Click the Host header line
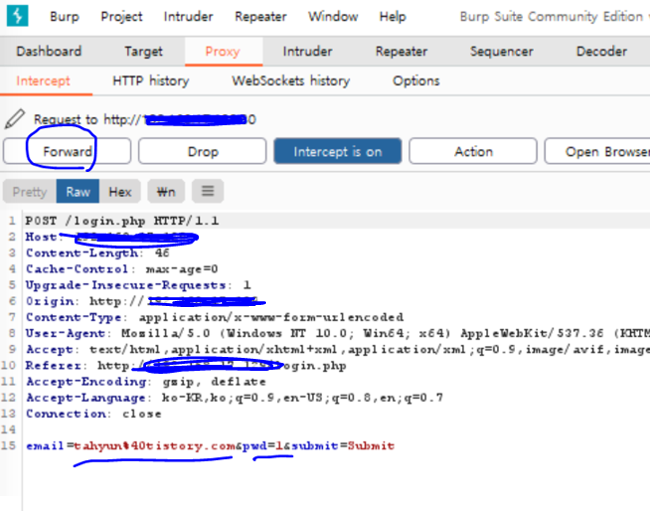Viewport: 650px width, 511px height. 111,237
